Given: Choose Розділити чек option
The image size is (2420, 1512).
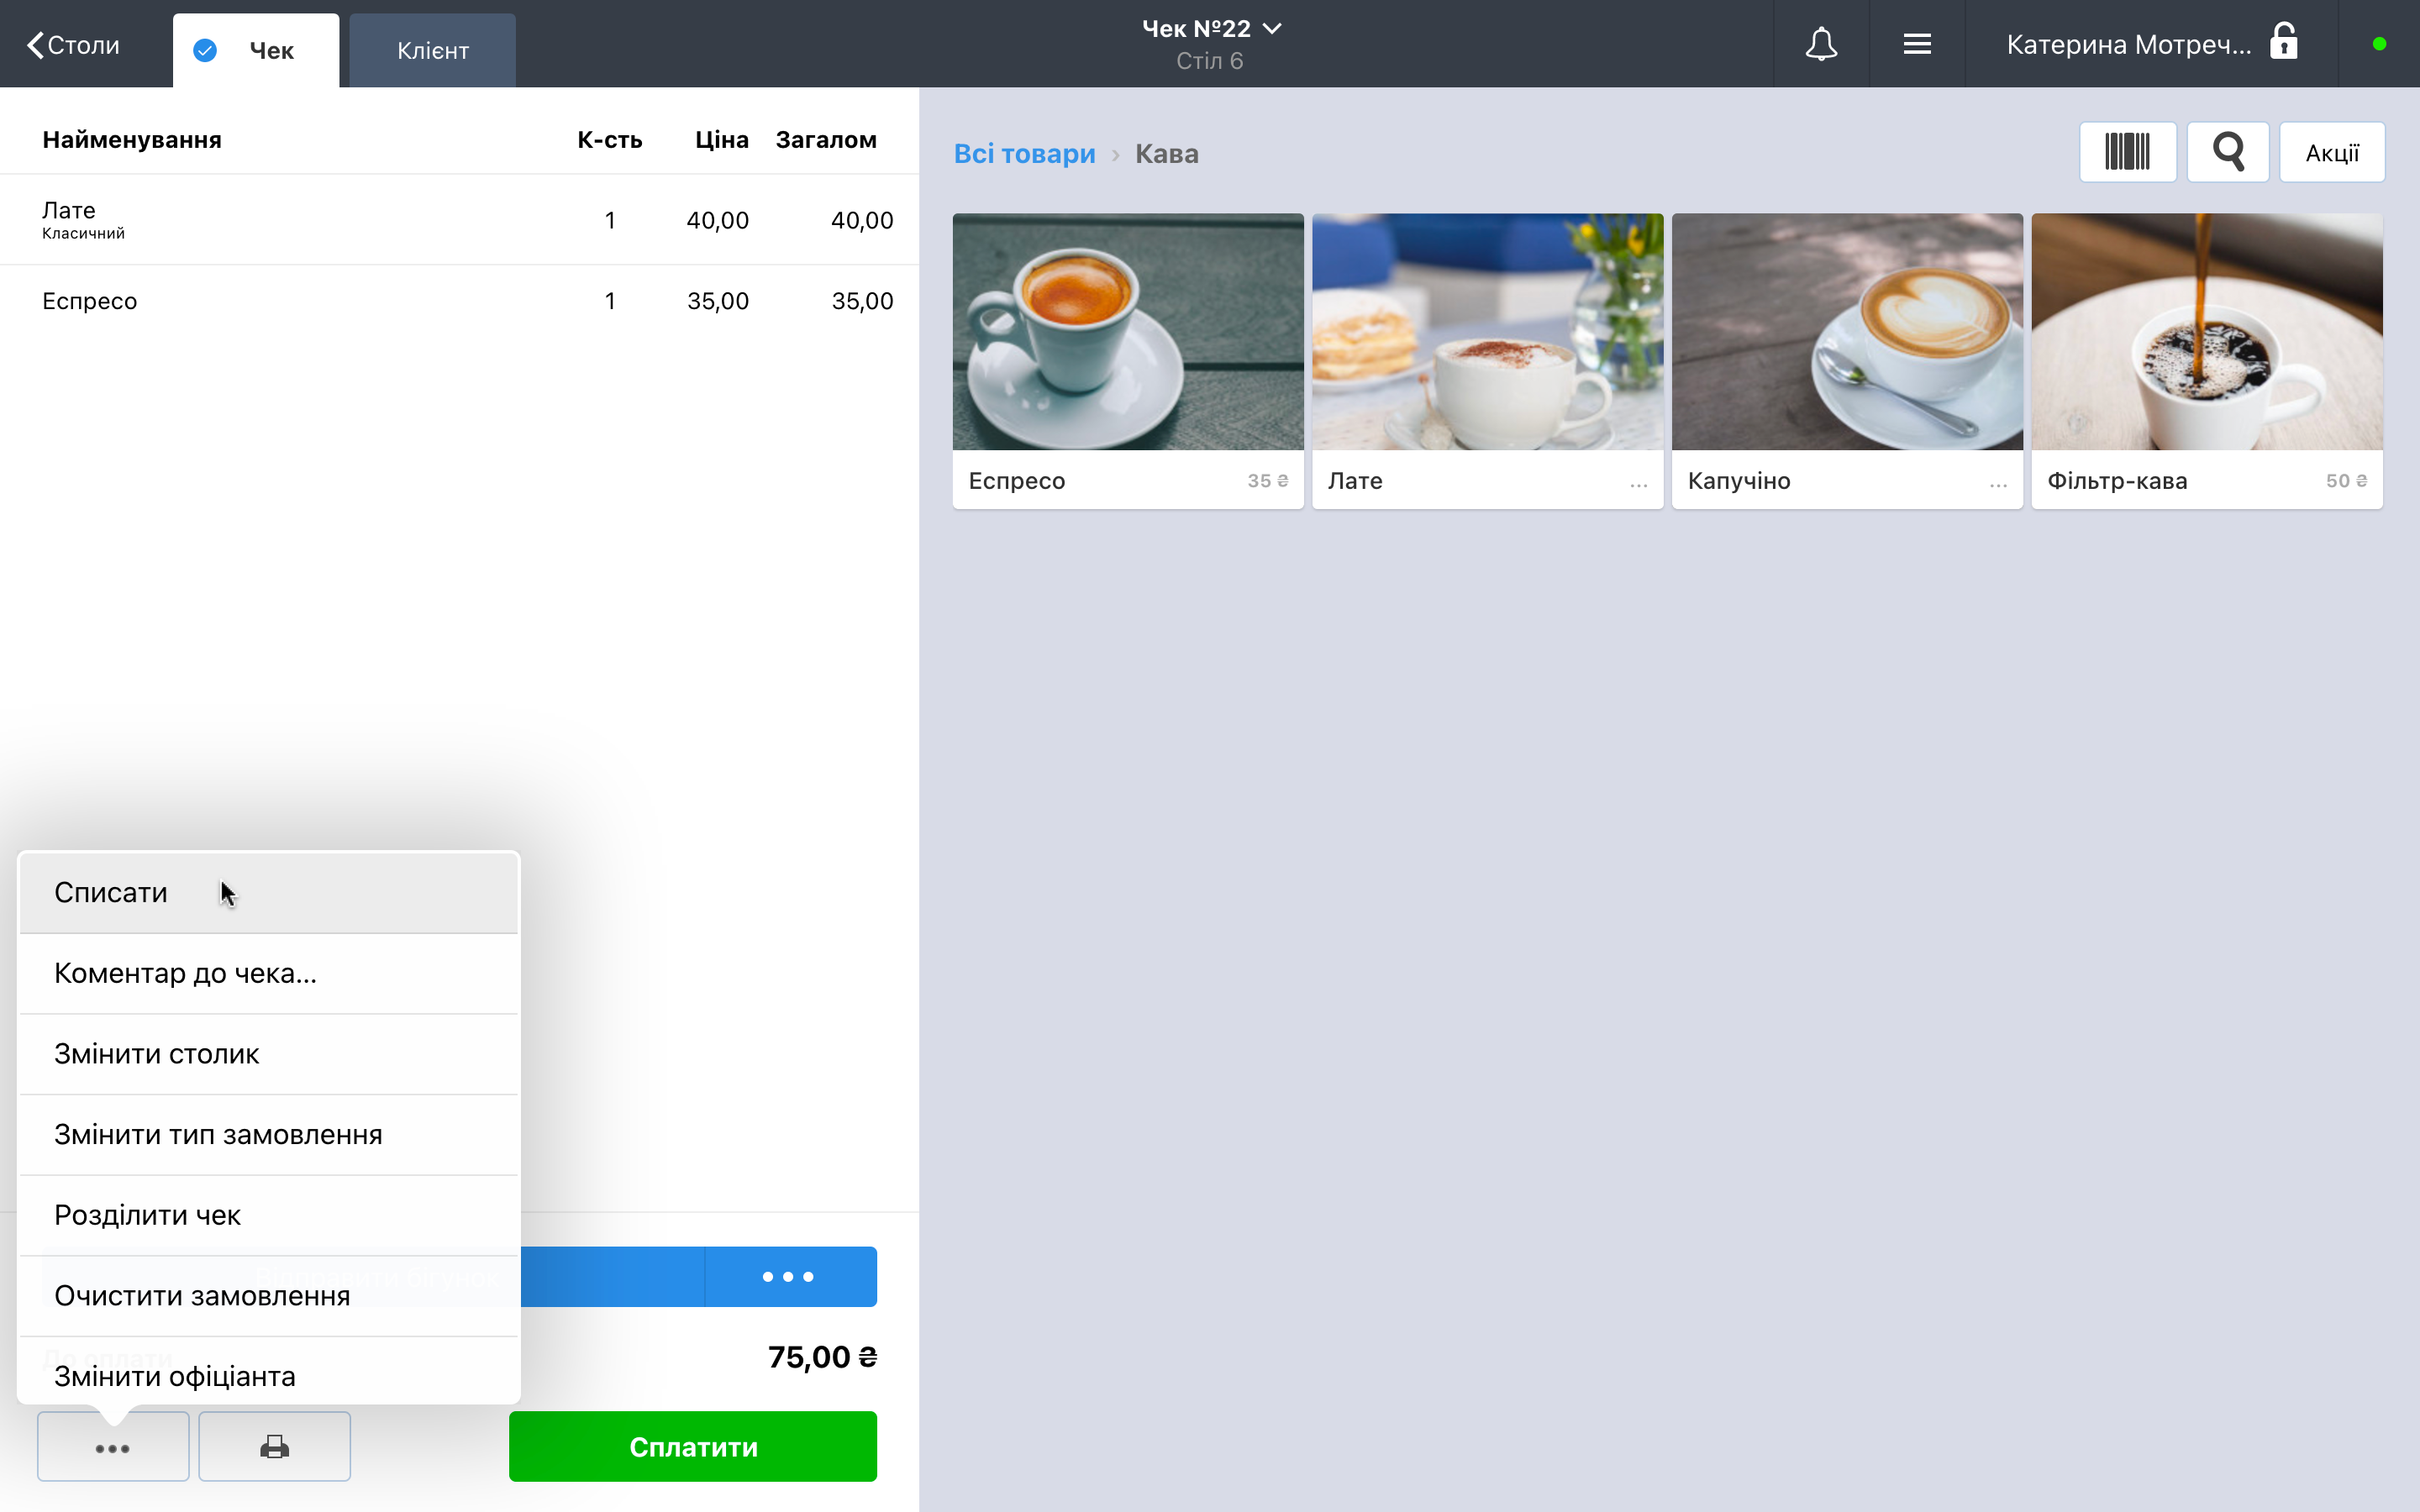Looking at the screenshot, I should (x=269, y=1215).
